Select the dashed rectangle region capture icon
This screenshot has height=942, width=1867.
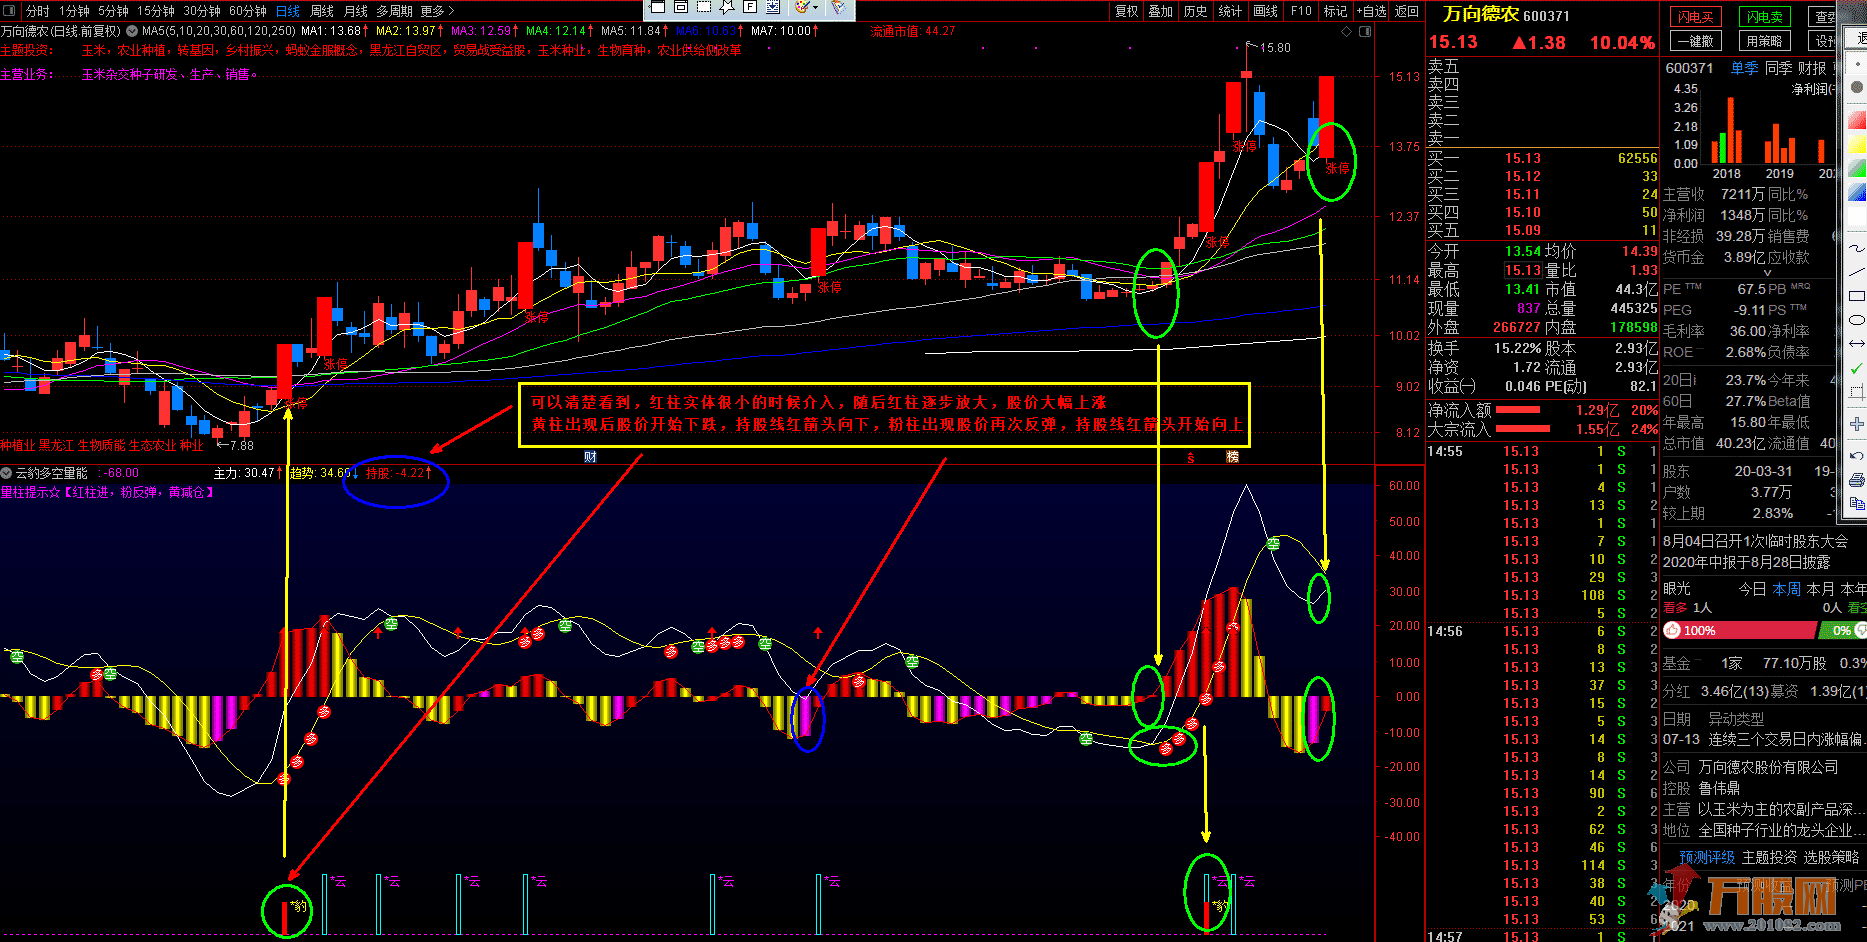[704, 6]
